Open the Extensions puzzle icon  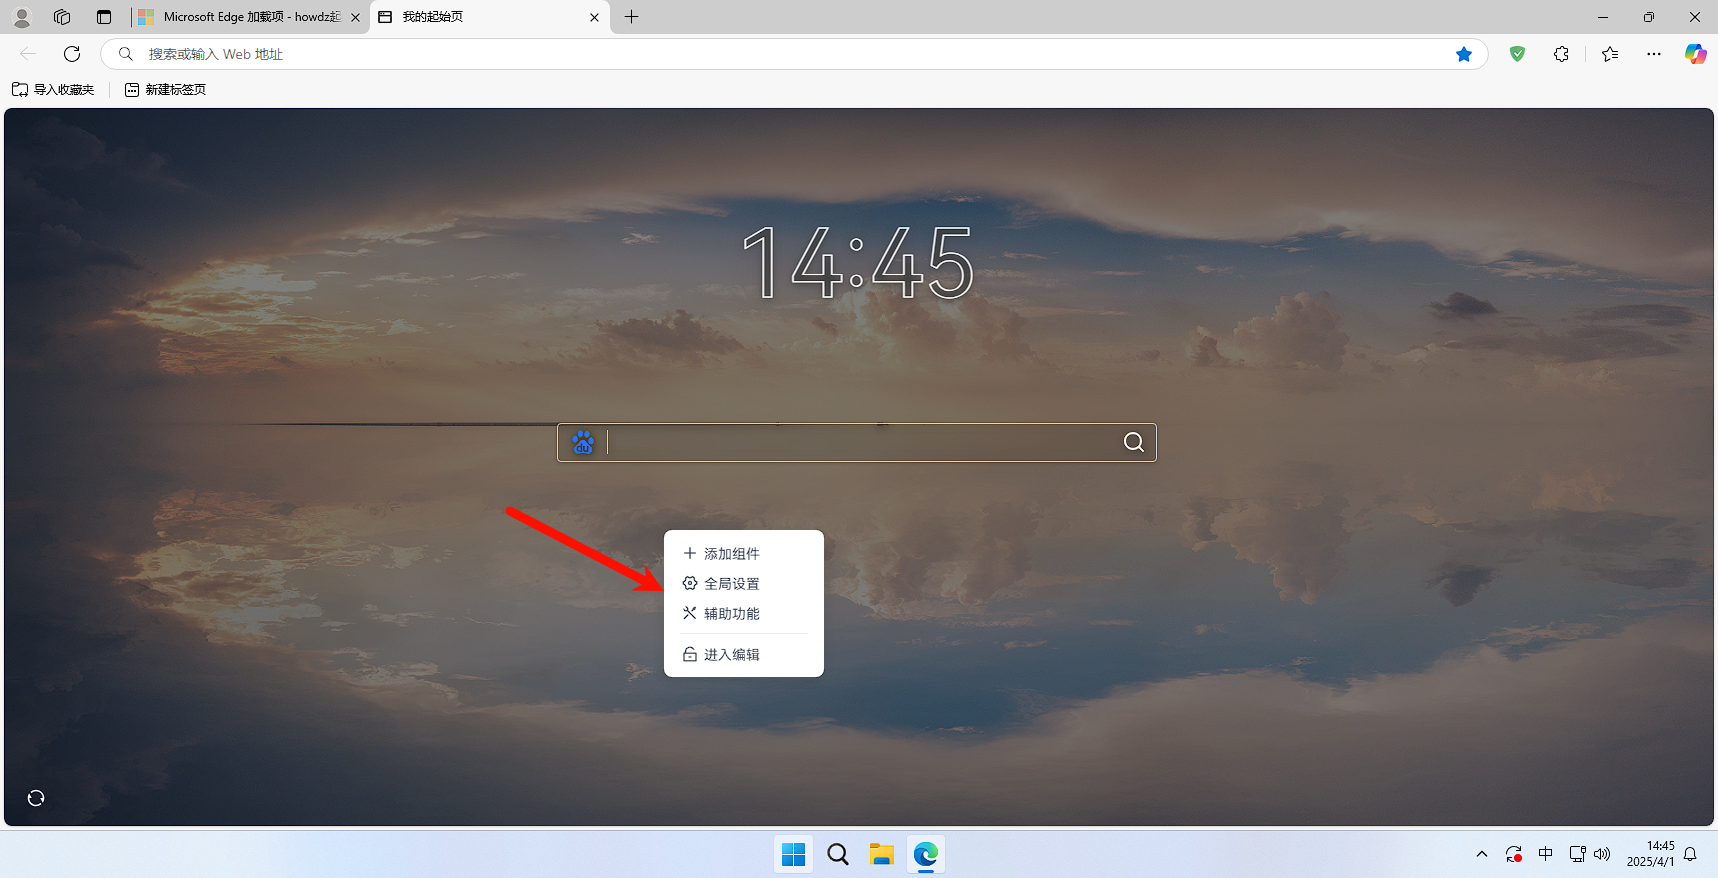tap(1561, 54)
